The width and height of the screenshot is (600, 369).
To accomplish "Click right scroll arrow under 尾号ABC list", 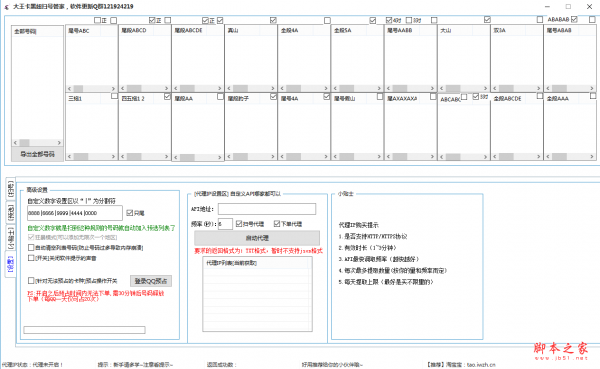I will click(x=113, y=88).
